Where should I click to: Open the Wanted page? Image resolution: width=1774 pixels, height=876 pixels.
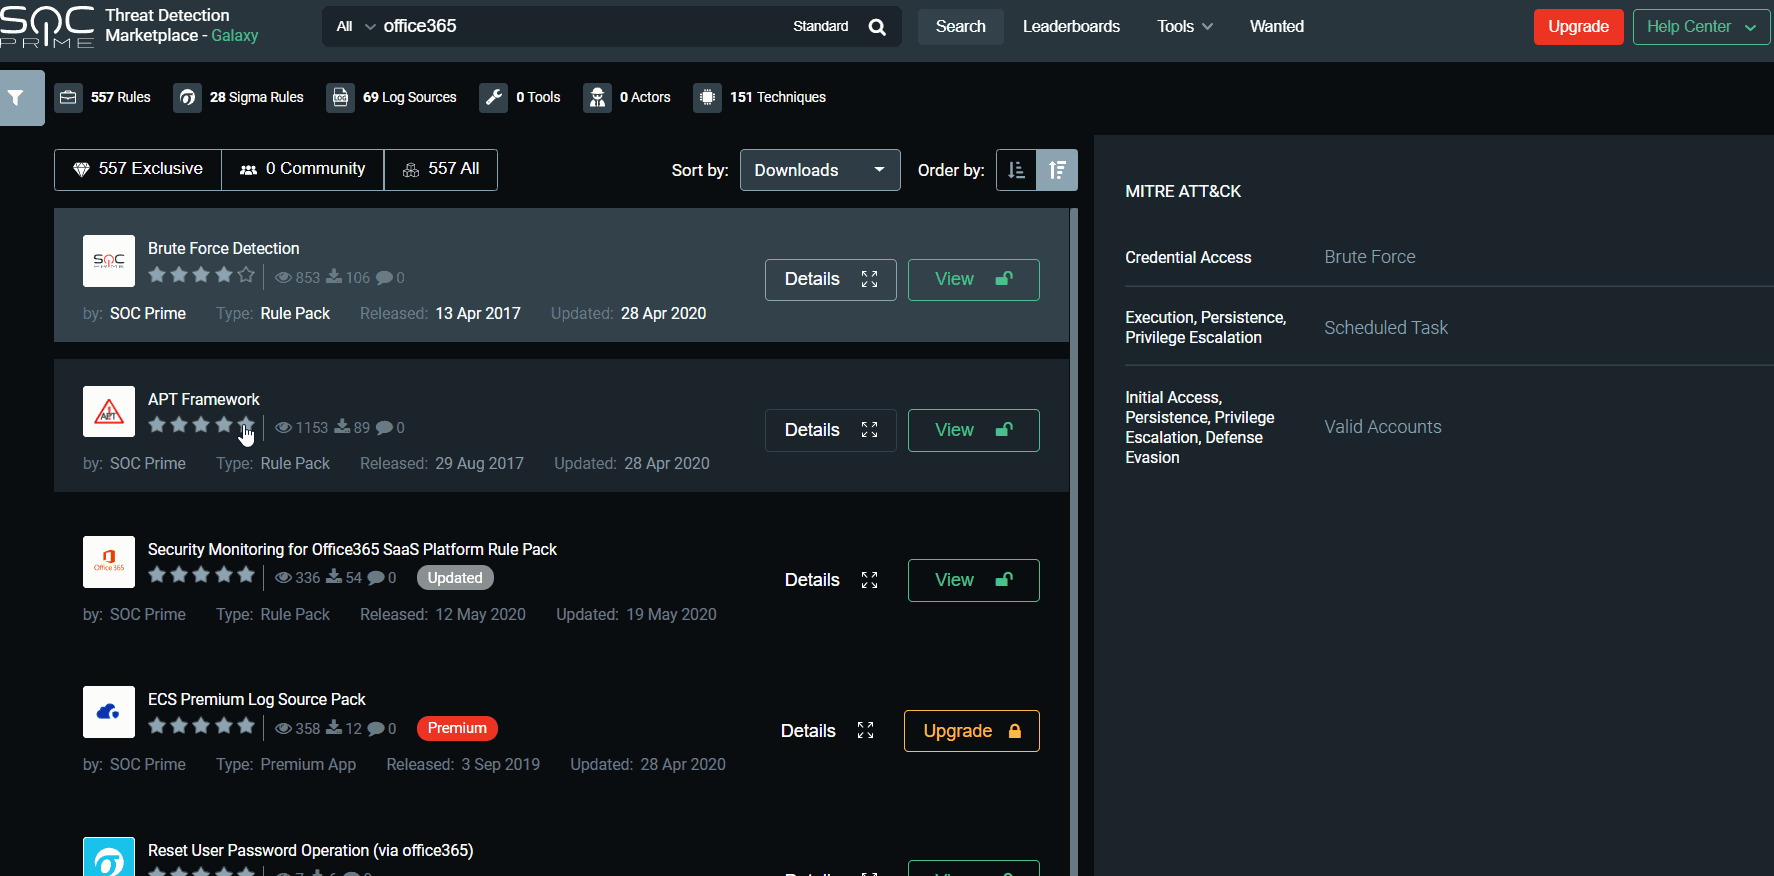1277,27
